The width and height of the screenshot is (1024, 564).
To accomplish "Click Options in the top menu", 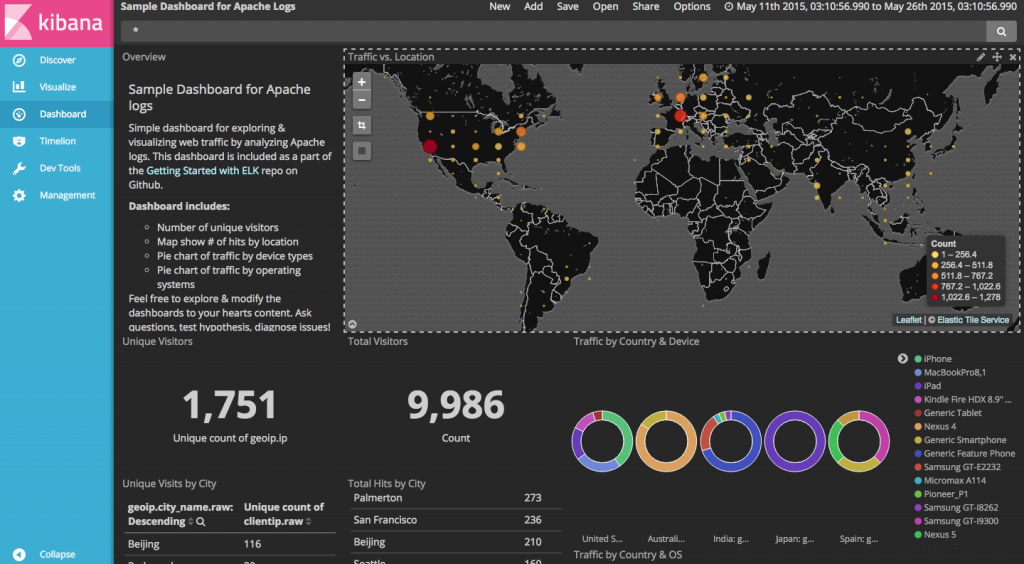I will (x=692, y=7).
